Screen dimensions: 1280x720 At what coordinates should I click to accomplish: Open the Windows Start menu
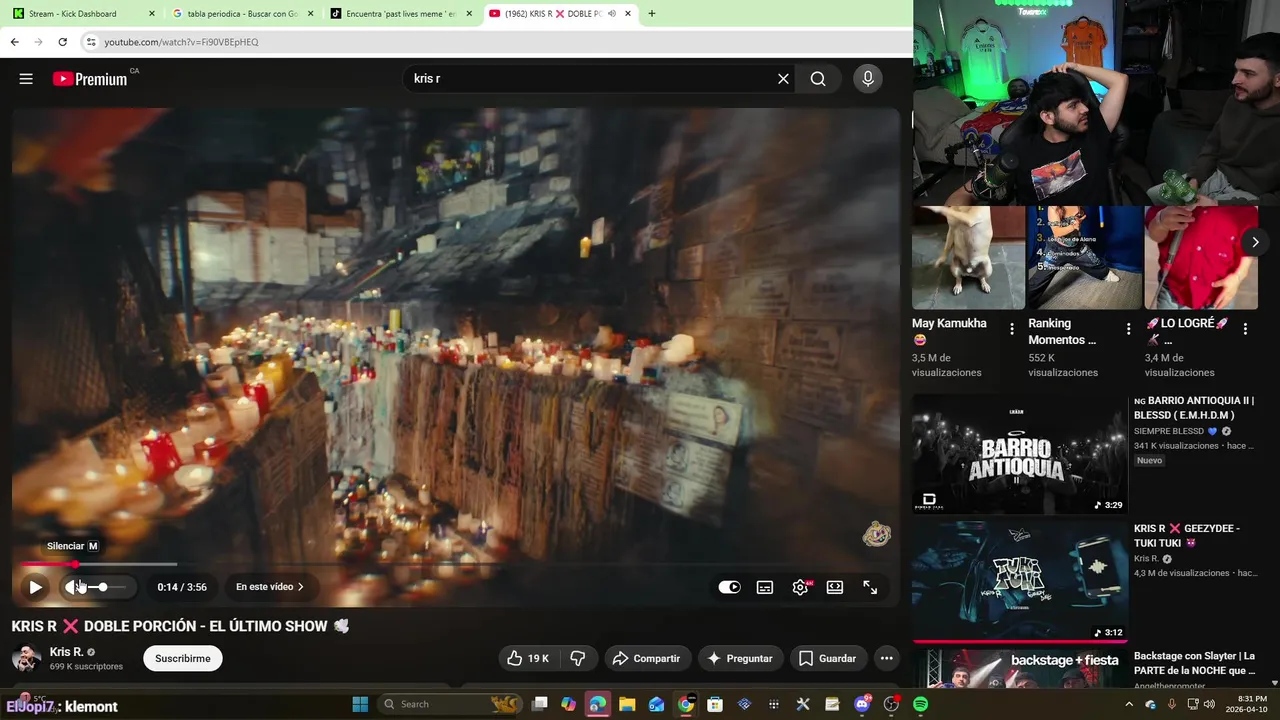coord(360,704)
